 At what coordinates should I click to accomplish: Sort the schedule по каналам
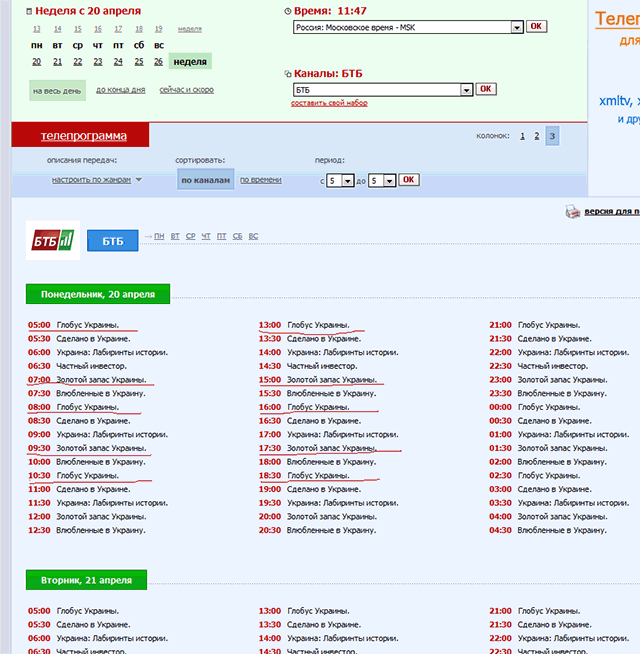tap(205, 180)
